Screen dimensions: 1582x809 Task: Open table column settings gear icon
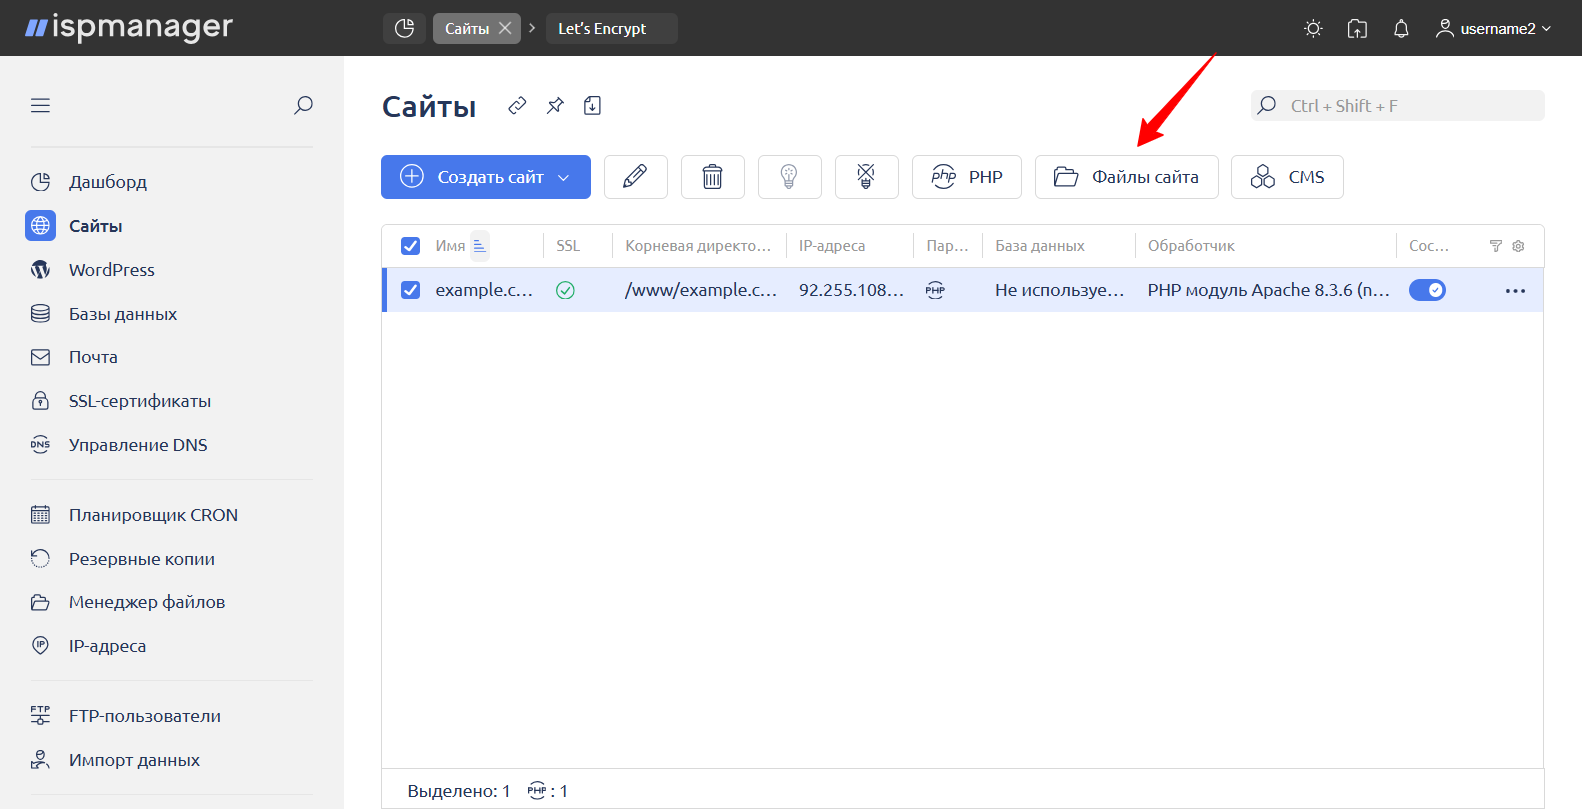click(1518, 246)
